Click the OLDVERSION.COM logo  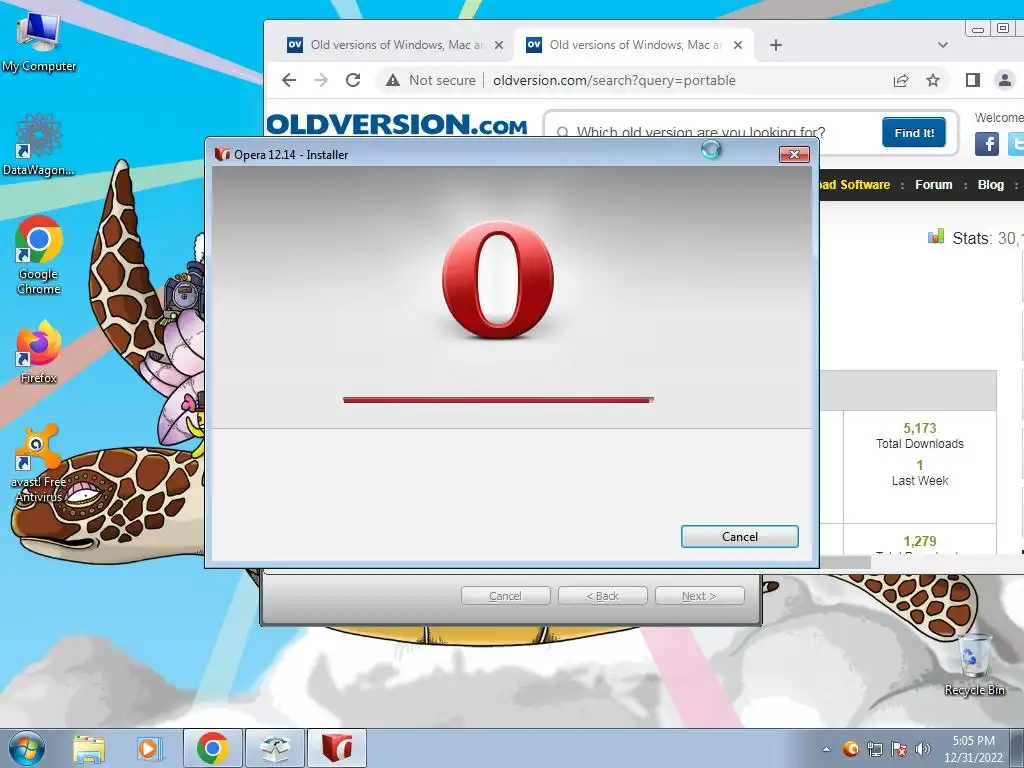(396, 124)
